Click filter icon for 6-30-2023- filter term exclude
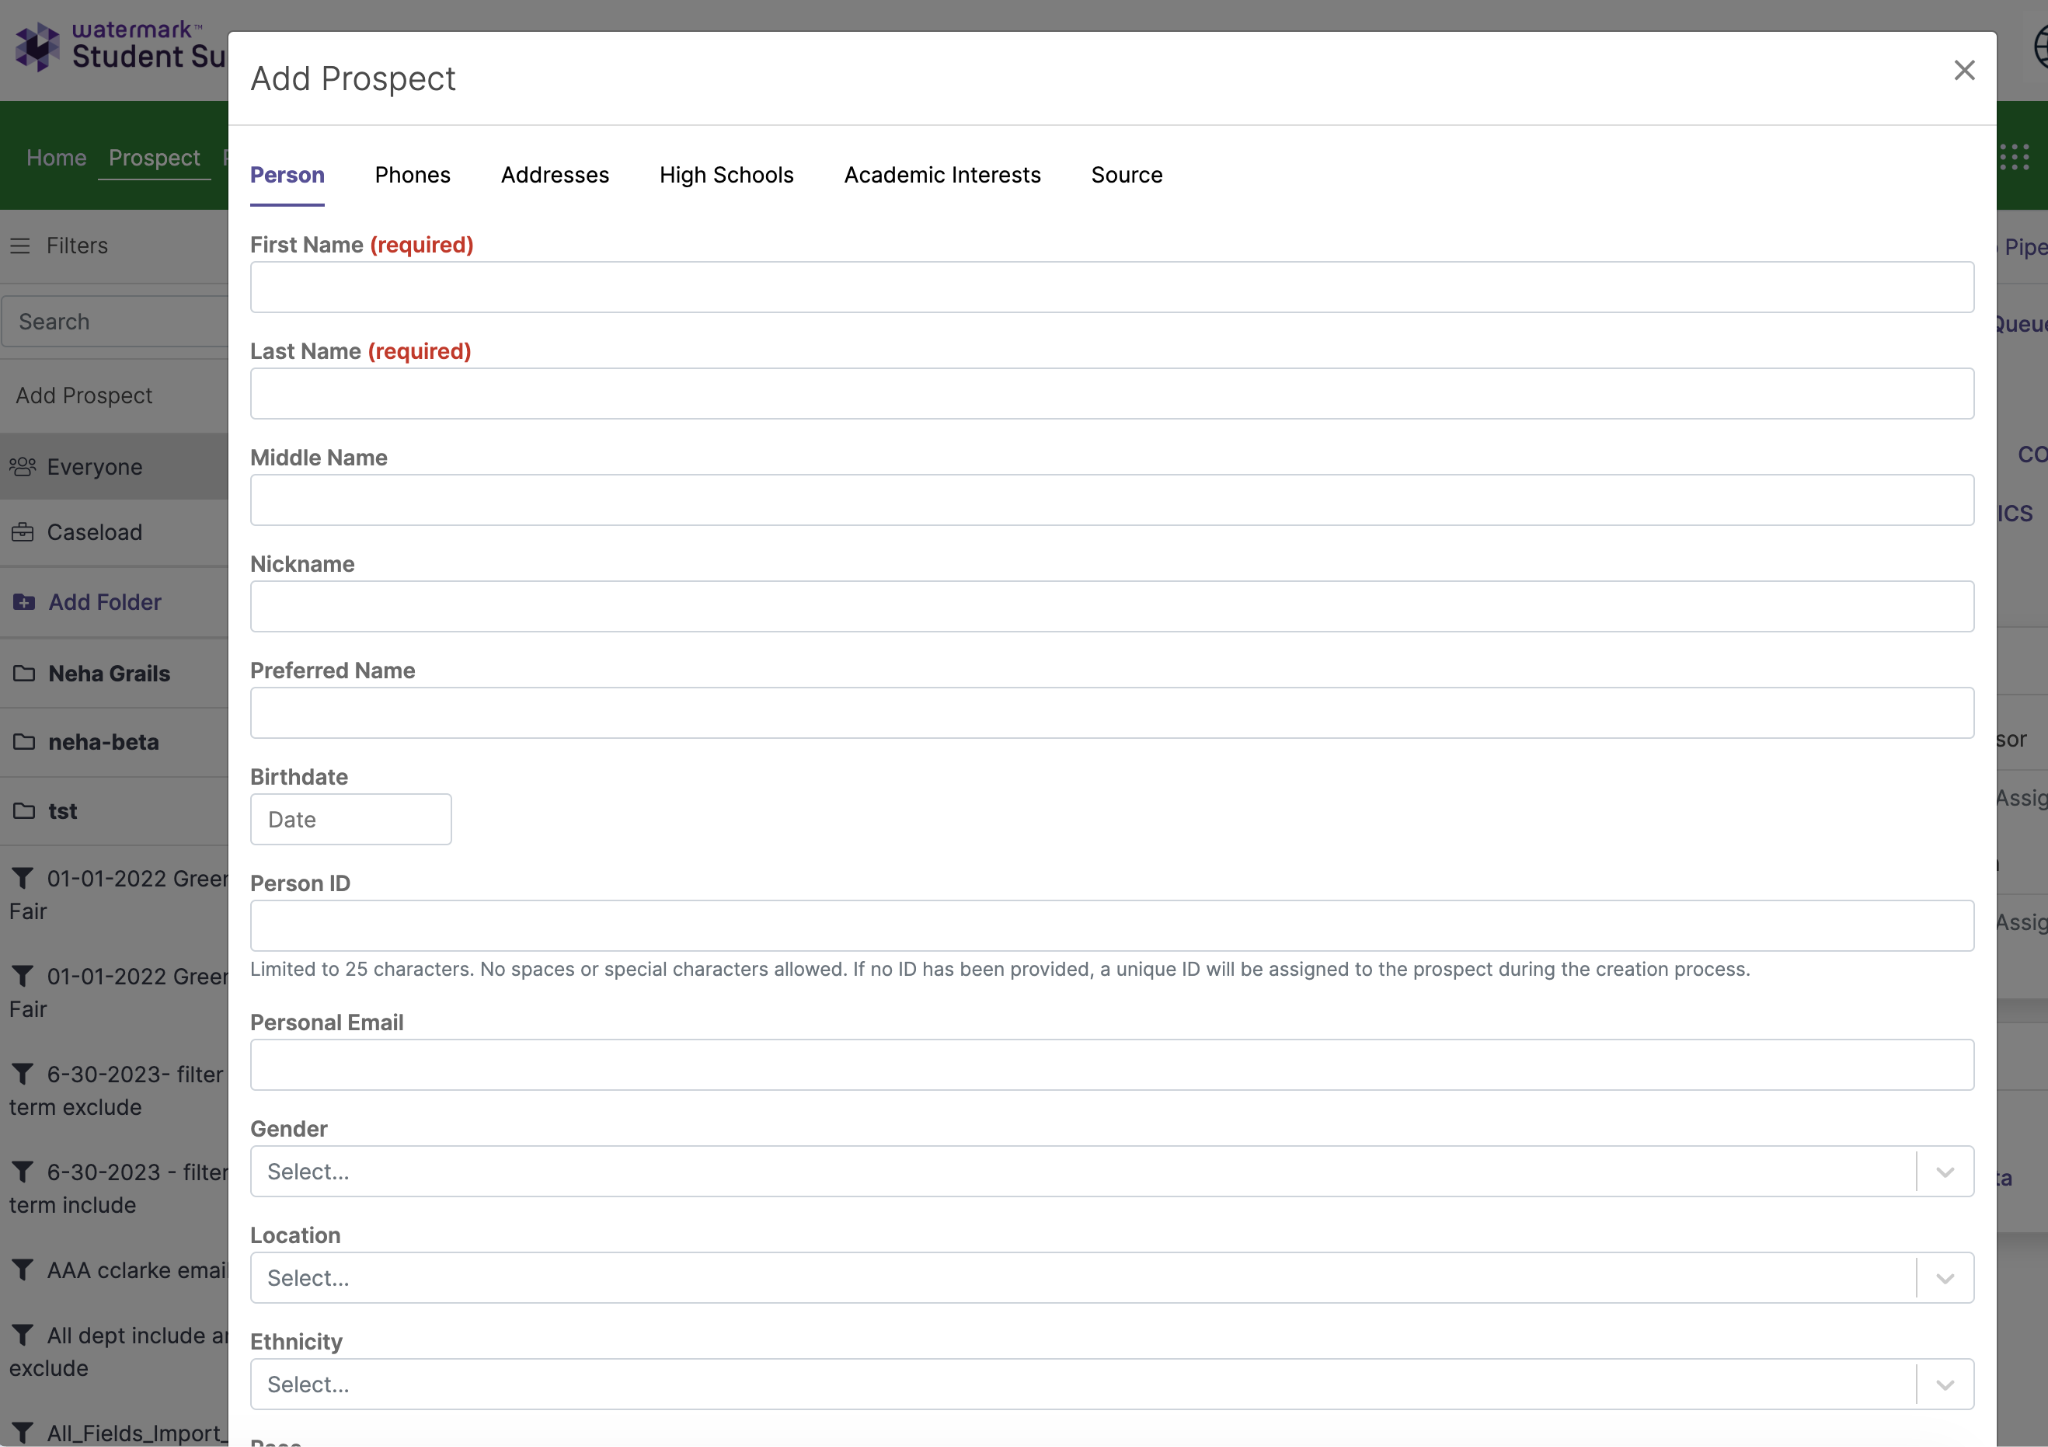The image size is (2048, 1447). (x=22, y=1074)
